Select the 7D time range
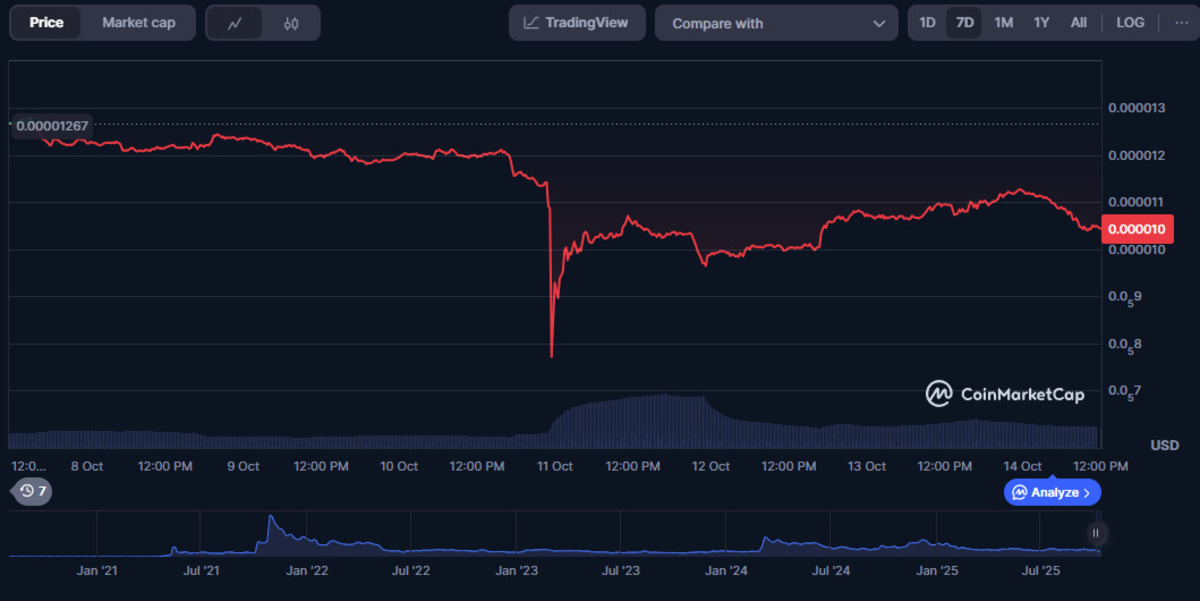The image size is (1200, 601). (964, 22)
